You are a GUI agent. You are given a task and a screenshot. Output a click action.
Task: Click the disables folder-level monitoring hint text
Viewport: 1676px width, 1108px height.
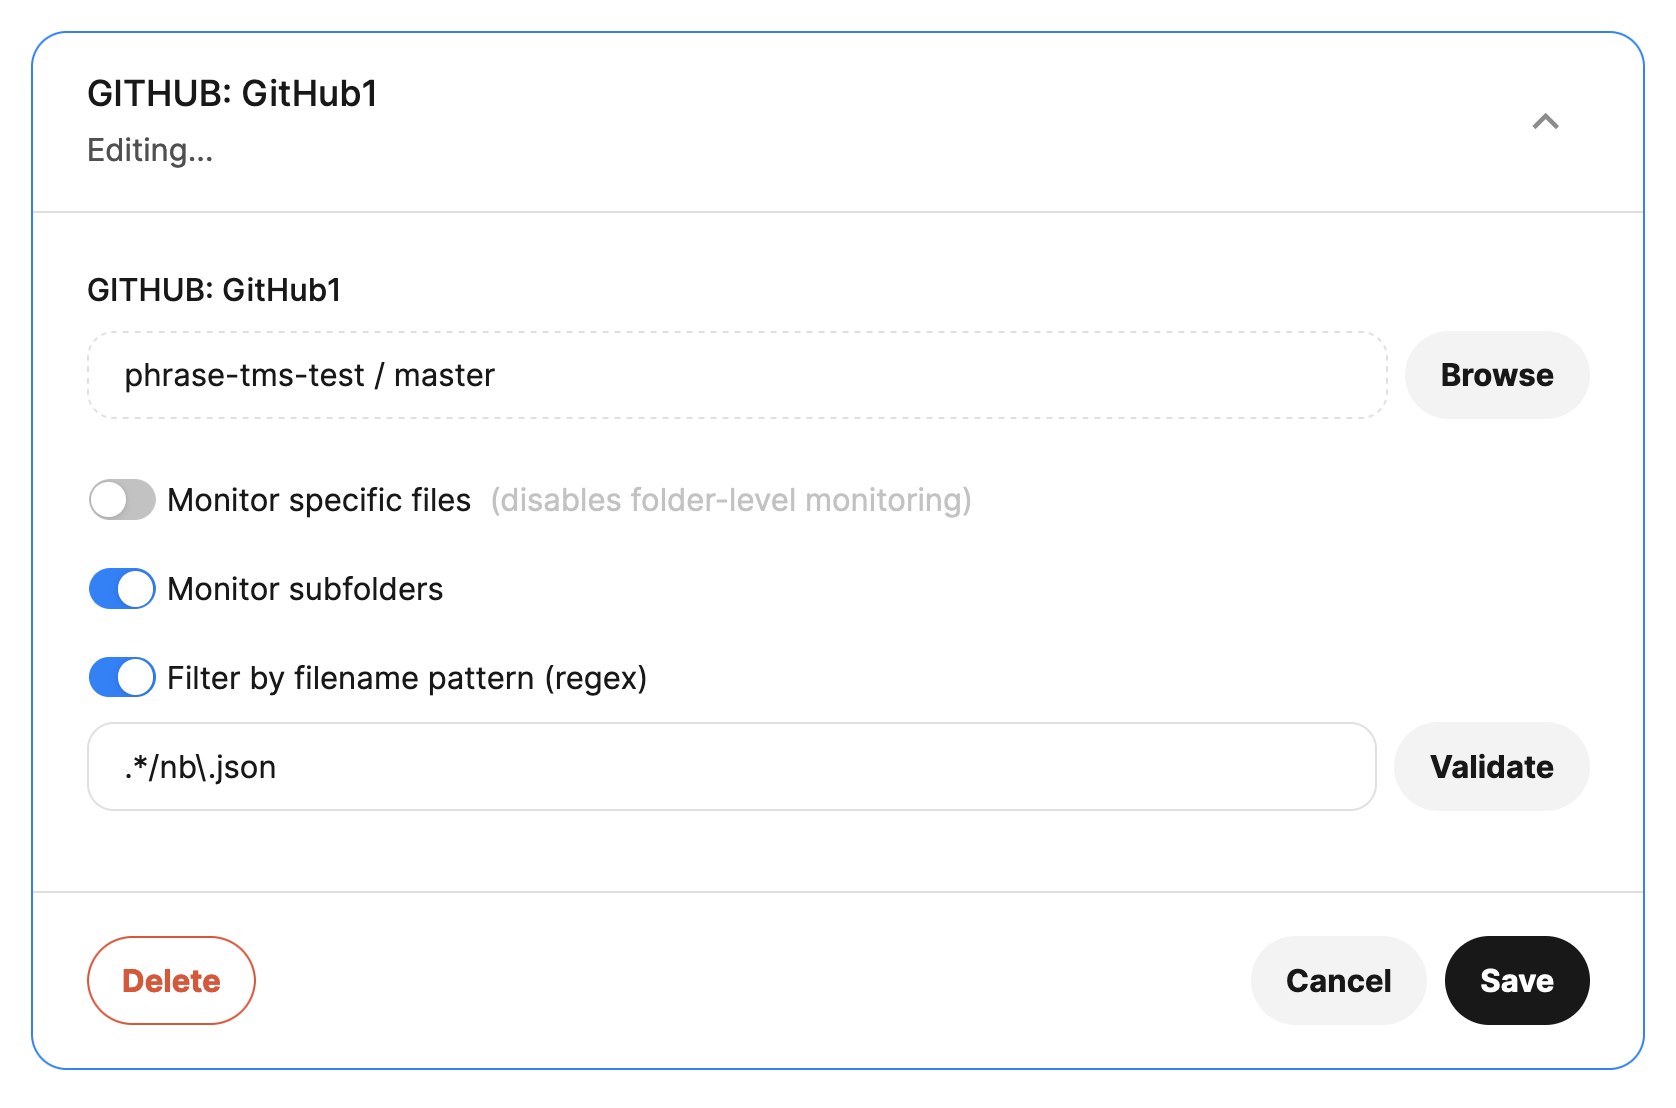click(731, 500)
